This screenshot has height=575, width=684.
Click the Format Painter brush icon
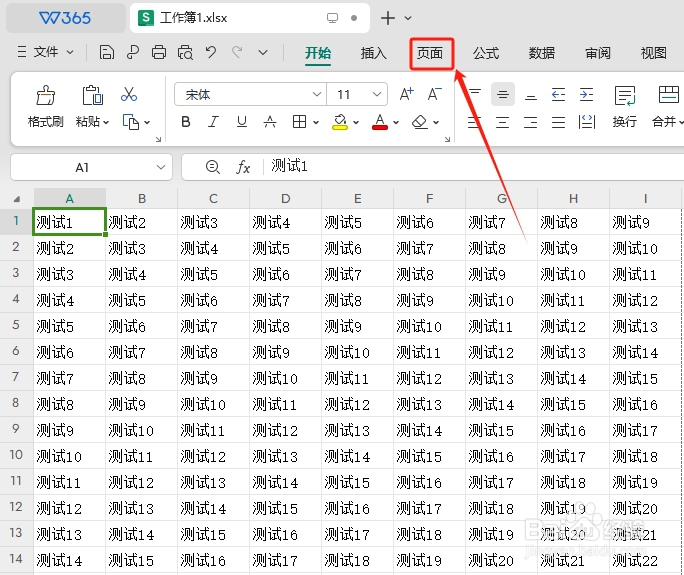45,95
